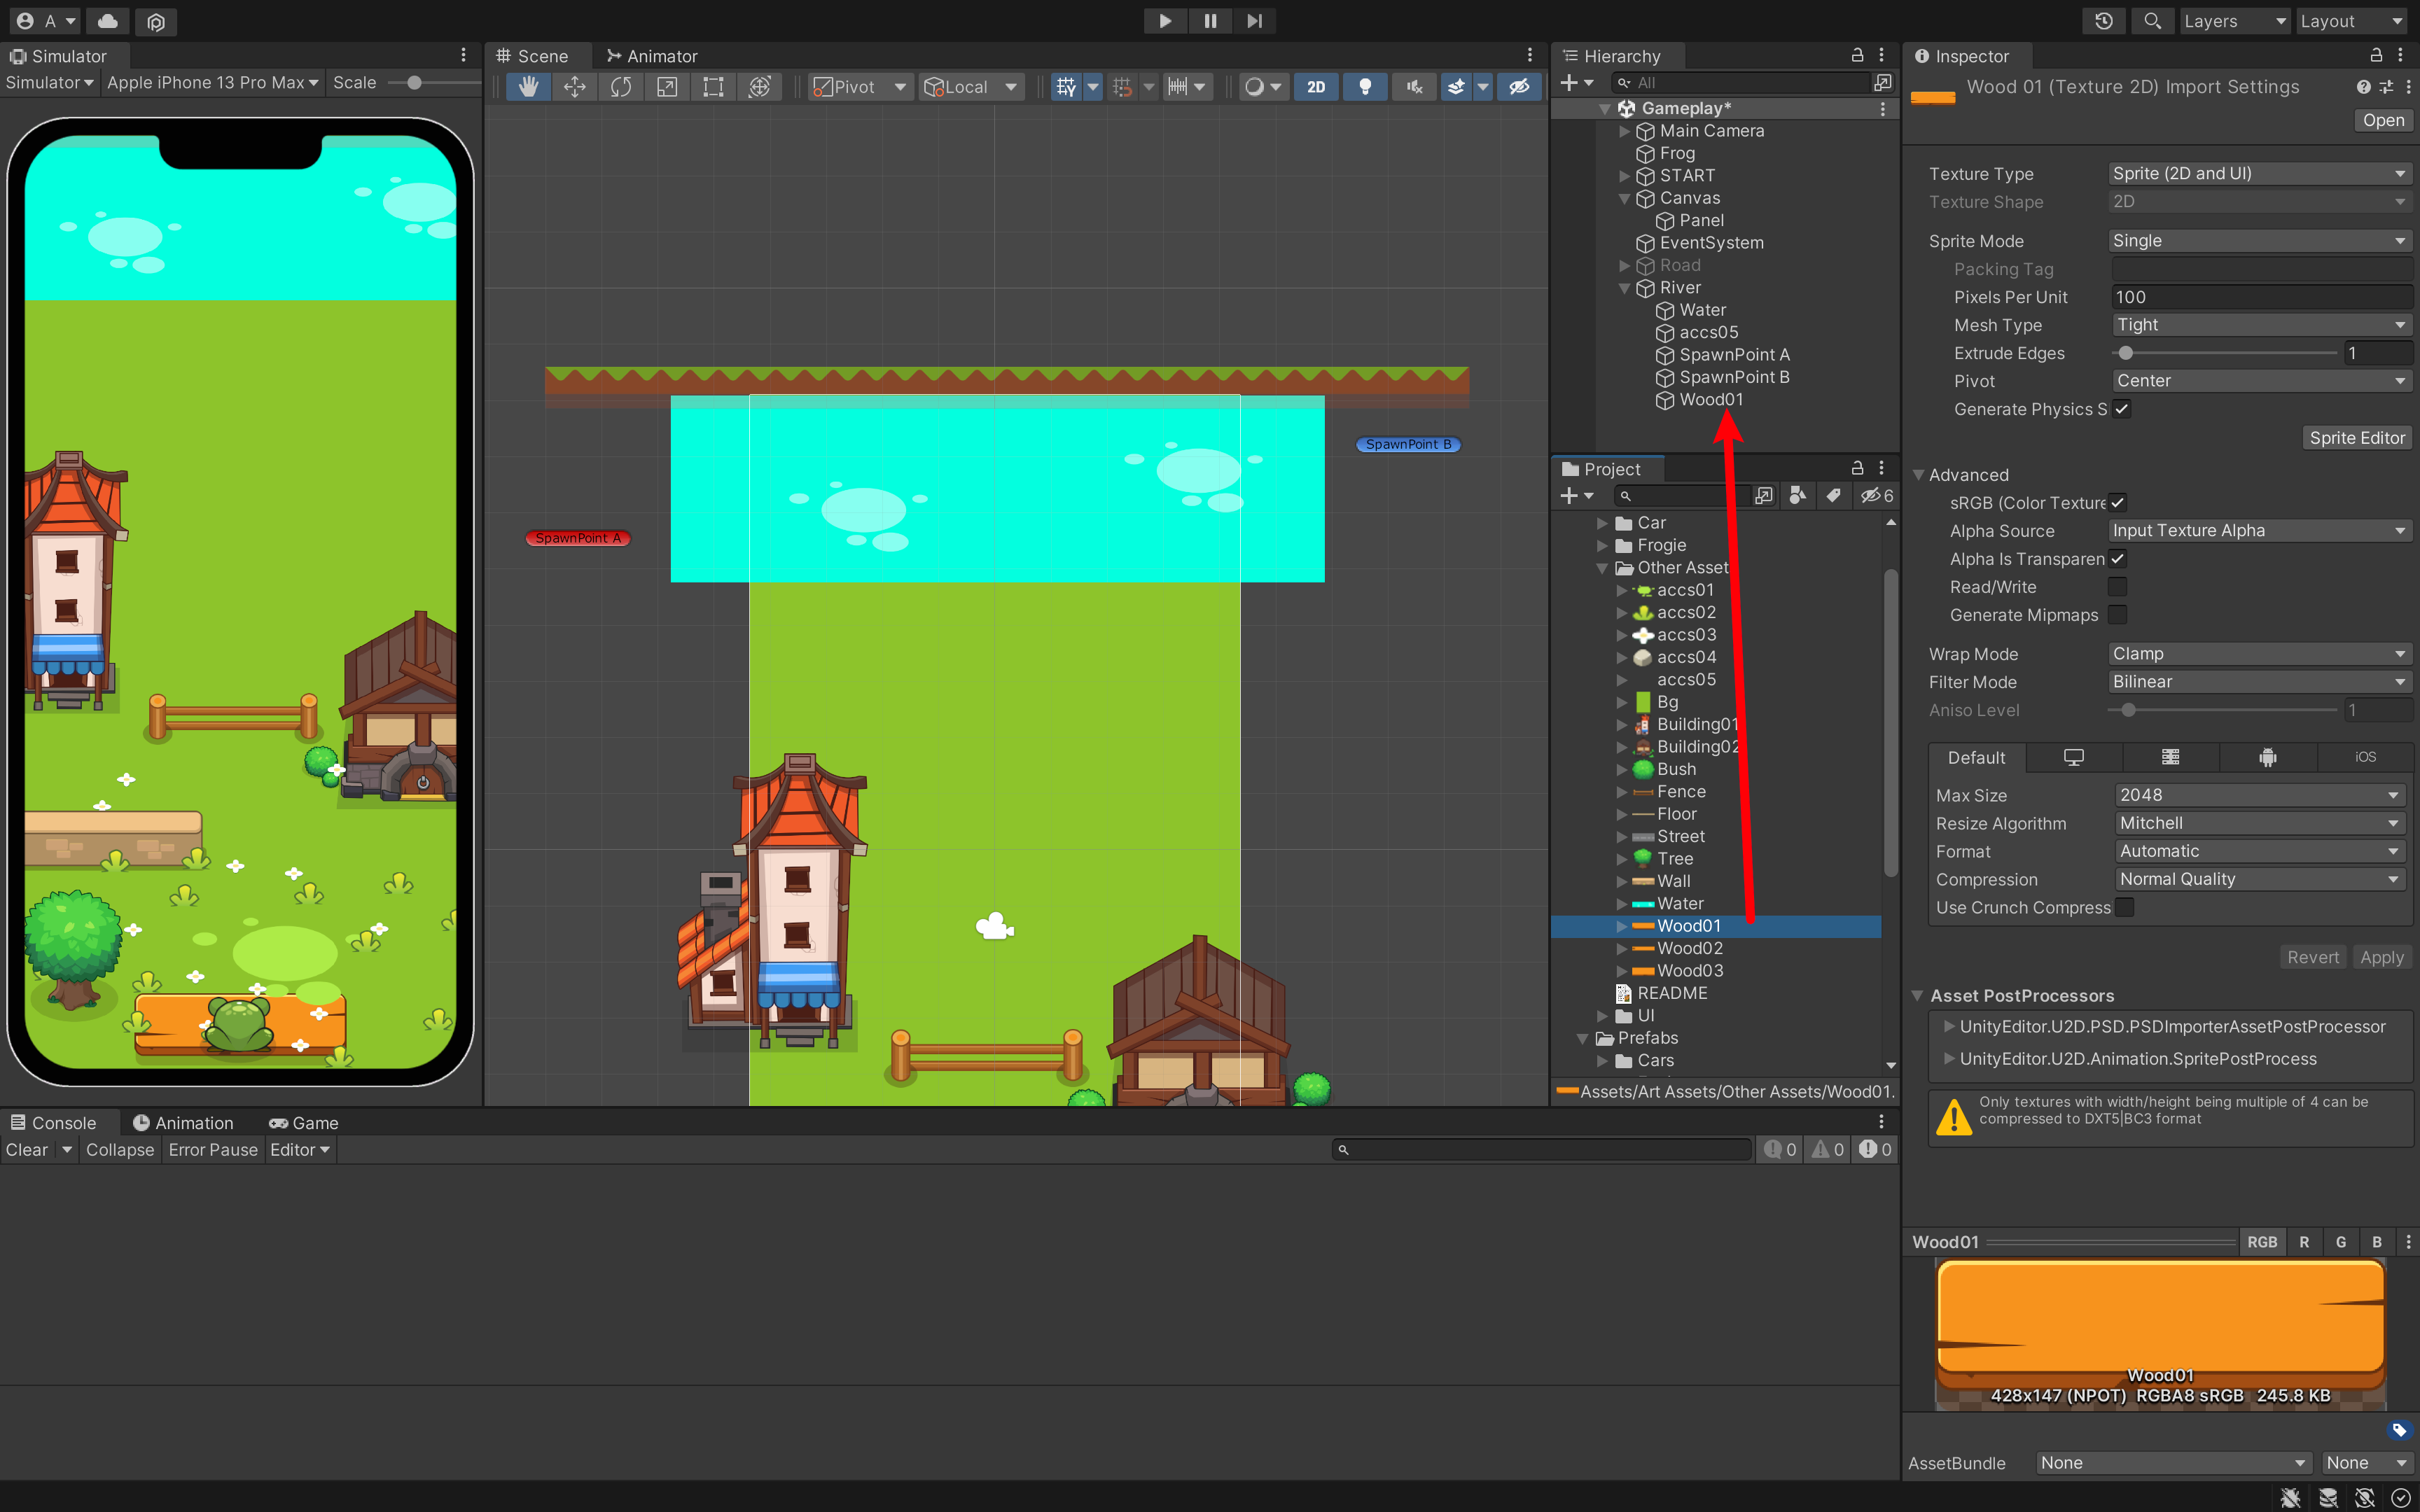Select the Move tool
The width and height of the screenshot is (2420, 1512).
[575, 87]
